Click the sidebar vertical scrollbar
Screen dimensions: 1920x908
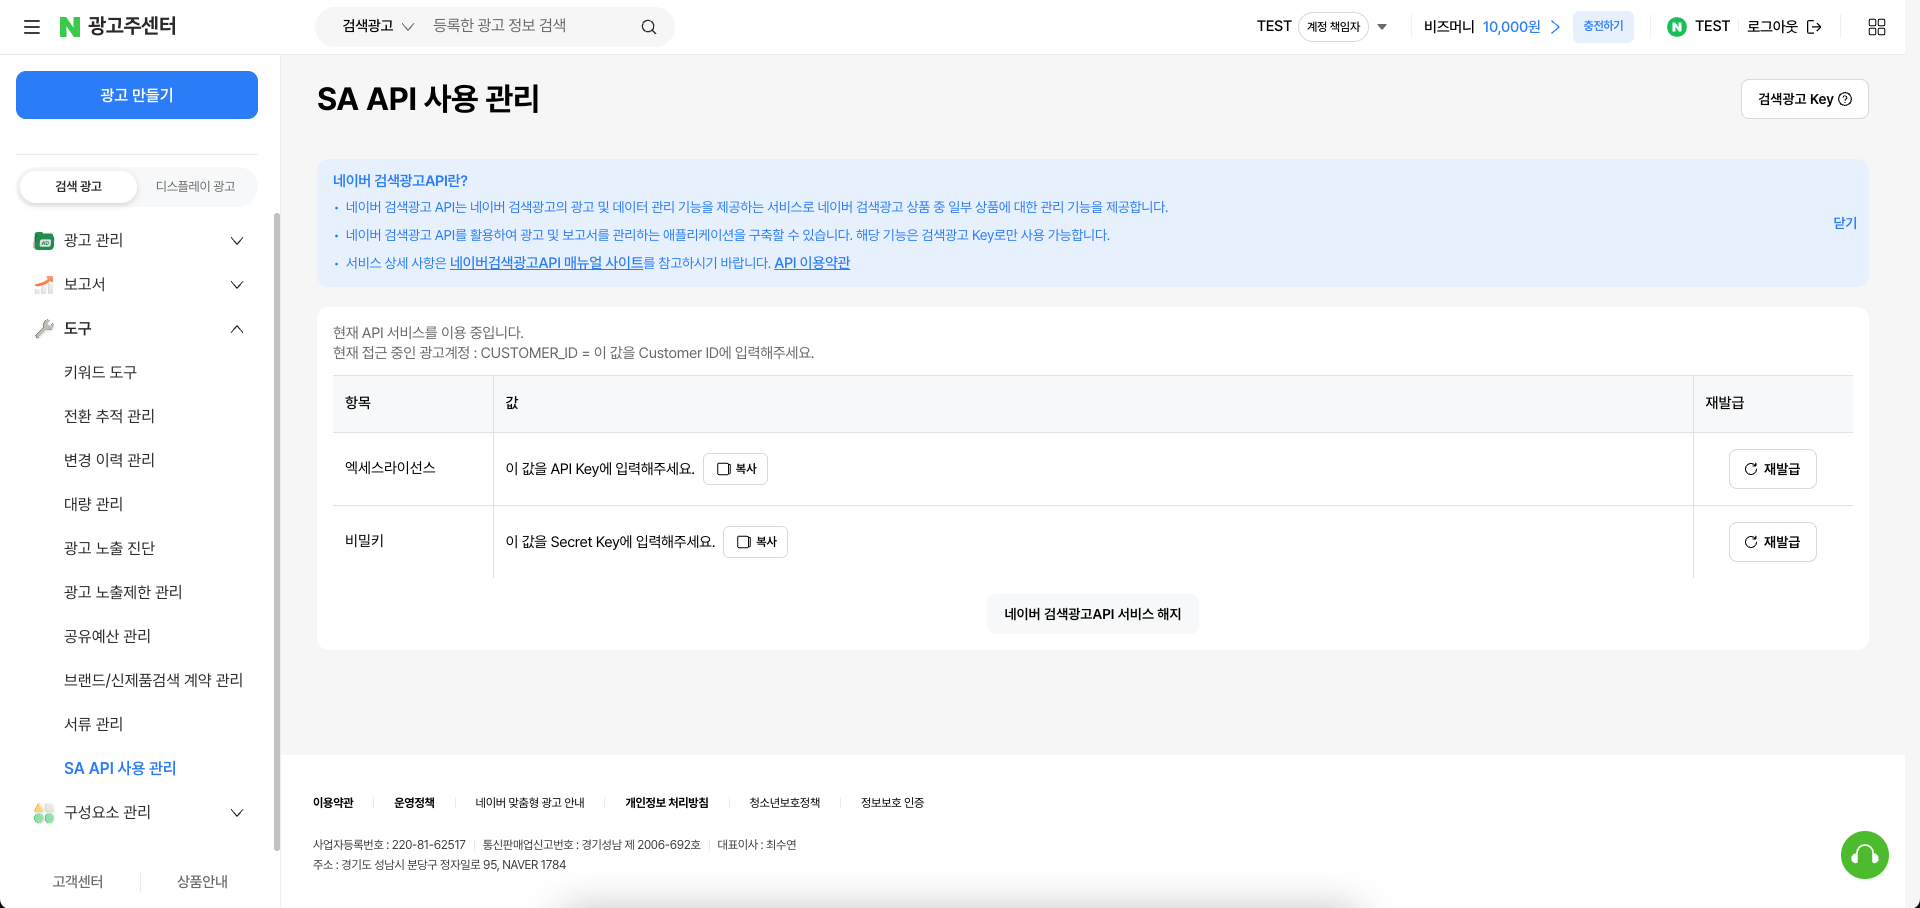click(277, 530)
